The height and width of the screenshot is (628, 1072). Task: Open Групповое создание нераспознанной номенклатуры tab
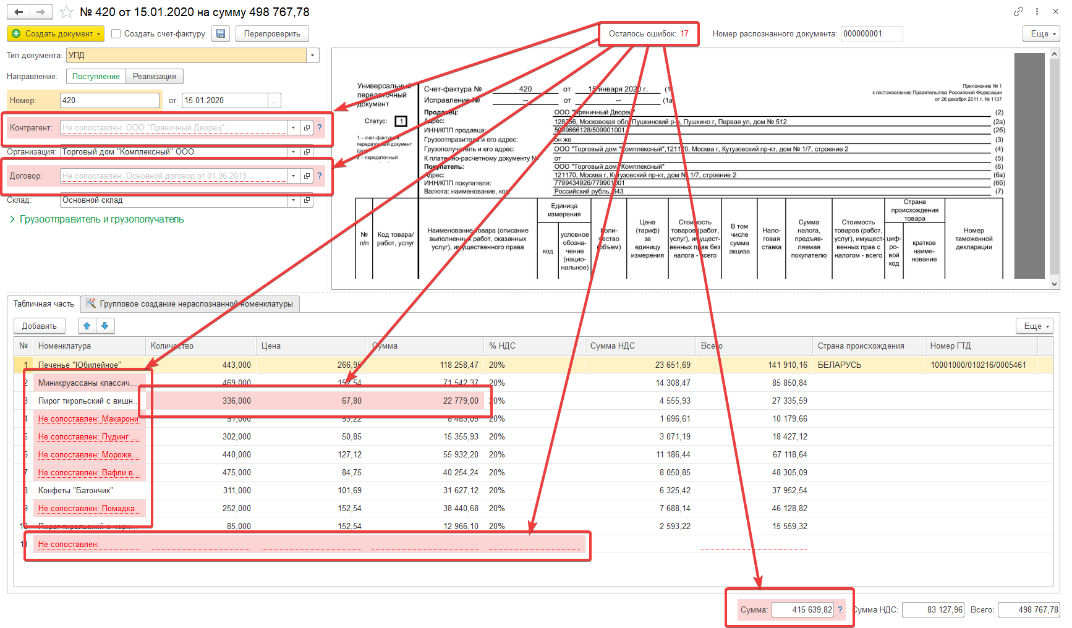189,303
